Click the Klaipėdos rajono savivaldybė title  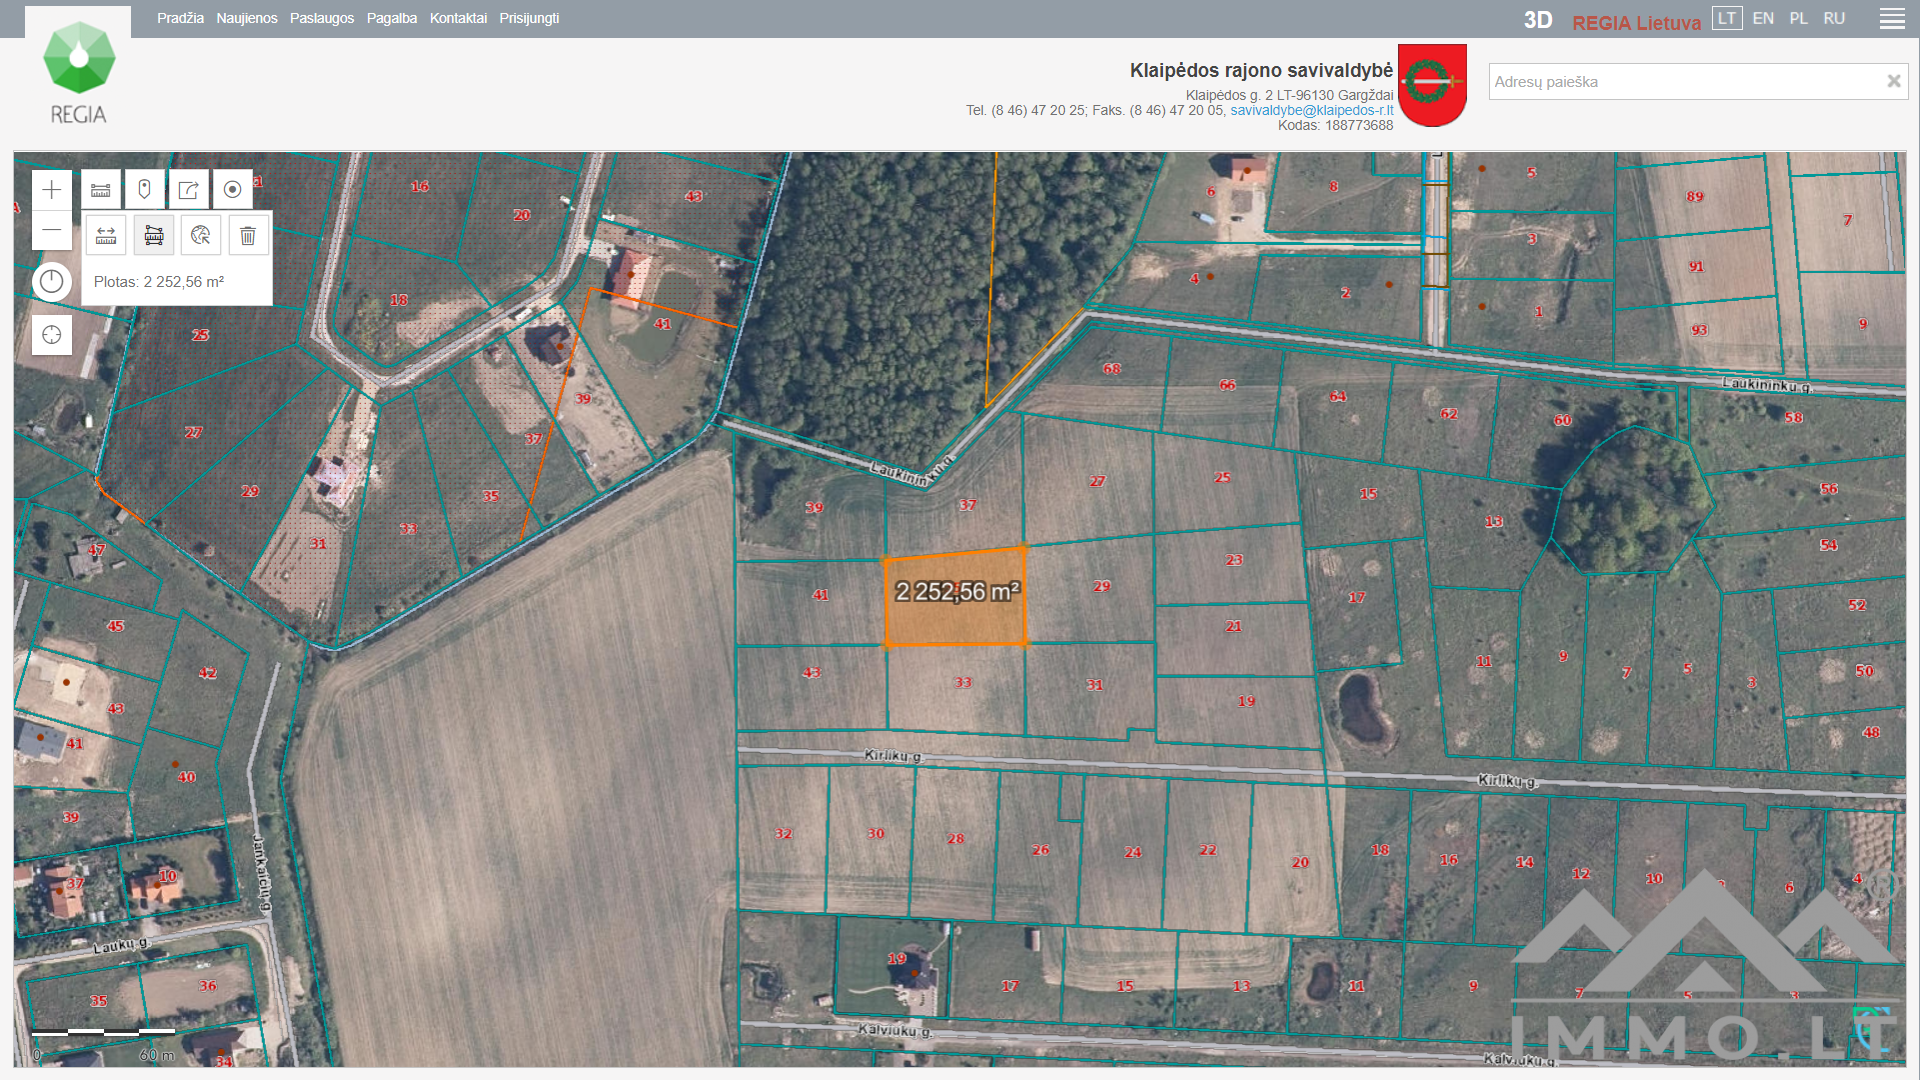click(1261, 70)
